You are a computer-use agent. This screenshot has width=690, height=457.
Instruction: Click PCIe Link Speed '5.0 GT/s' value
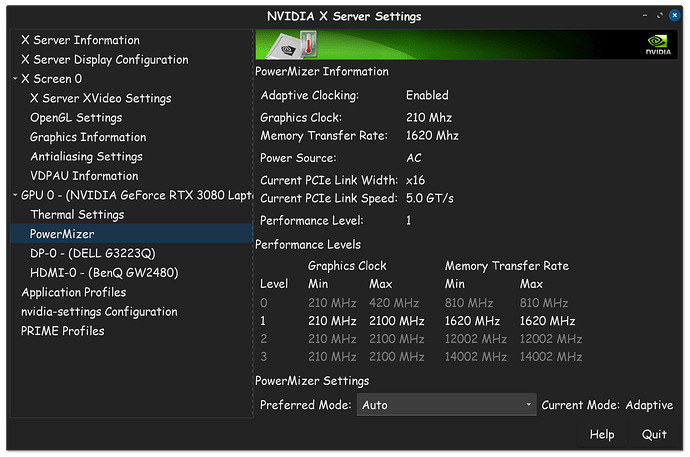pyautogui.click(x=429, y=198)
